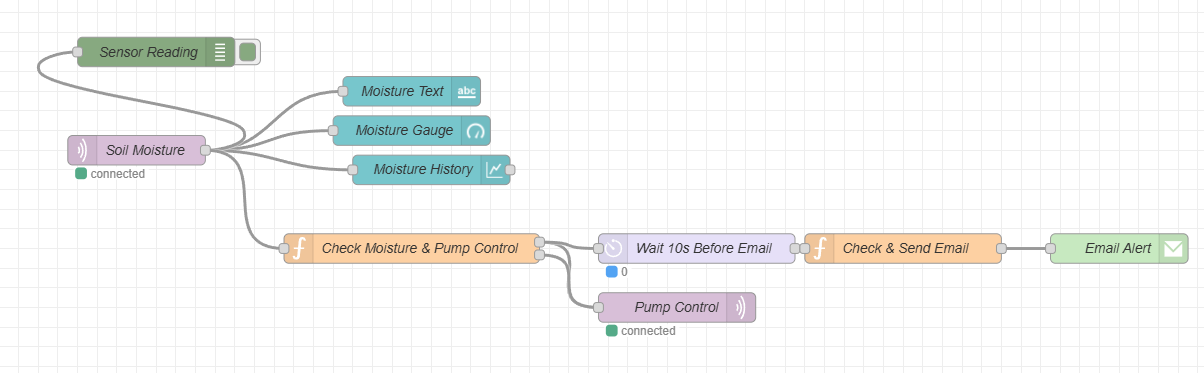The height and width of the screenshot is (373, 1204).
Task: Click the gauge dial icon on Moisture Gauge
Action: pos(476,130)
